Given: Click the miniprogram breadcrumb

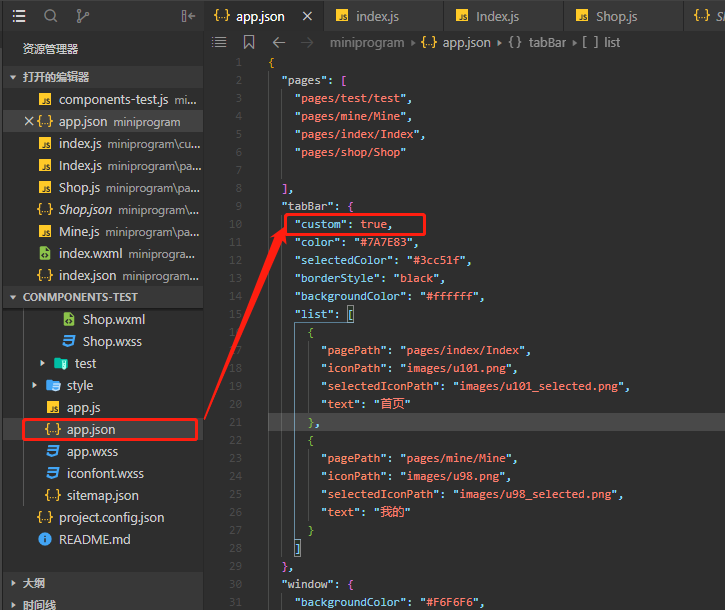Looking at the screenshot, I should tap(367, 43).
